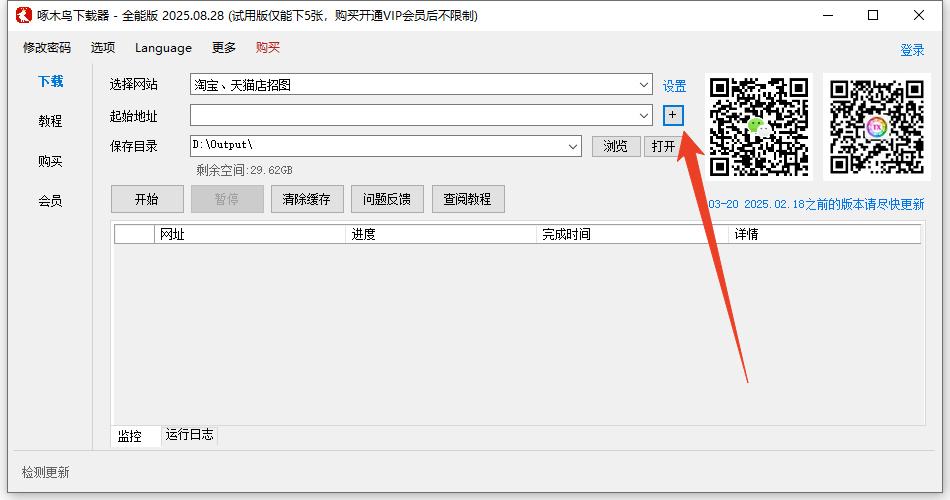
Task: Open the WeChat QR code image
Action: [758, 127]
